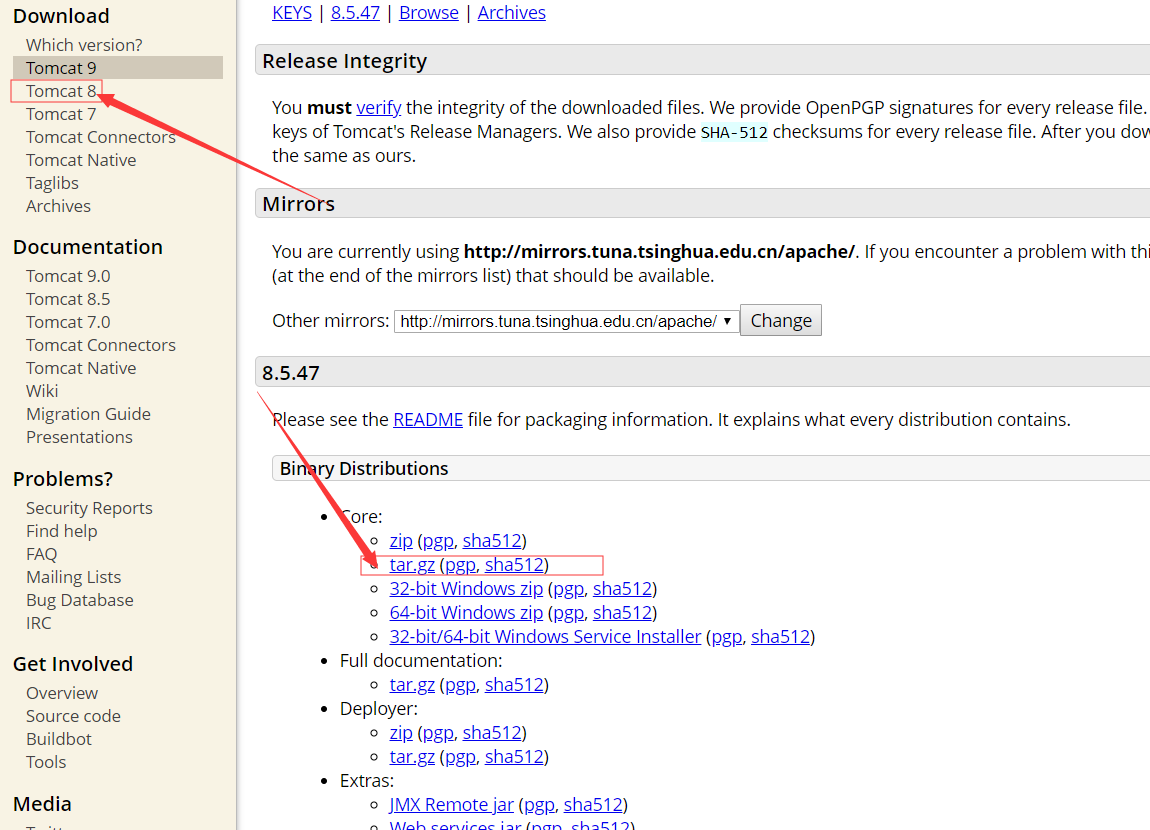The image size is (1150, 830).
Task: Open Tomcat 9.0 documentation
Action: pos(68,276)
